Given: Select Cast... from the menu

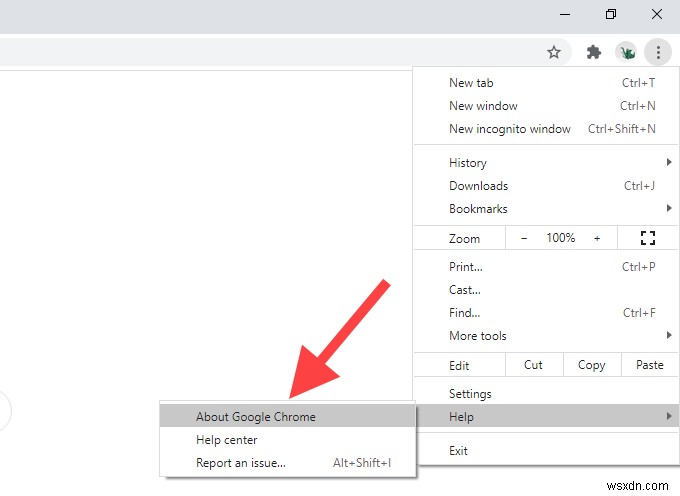Looking at the screenshot, I should click(x=546, y=290).
